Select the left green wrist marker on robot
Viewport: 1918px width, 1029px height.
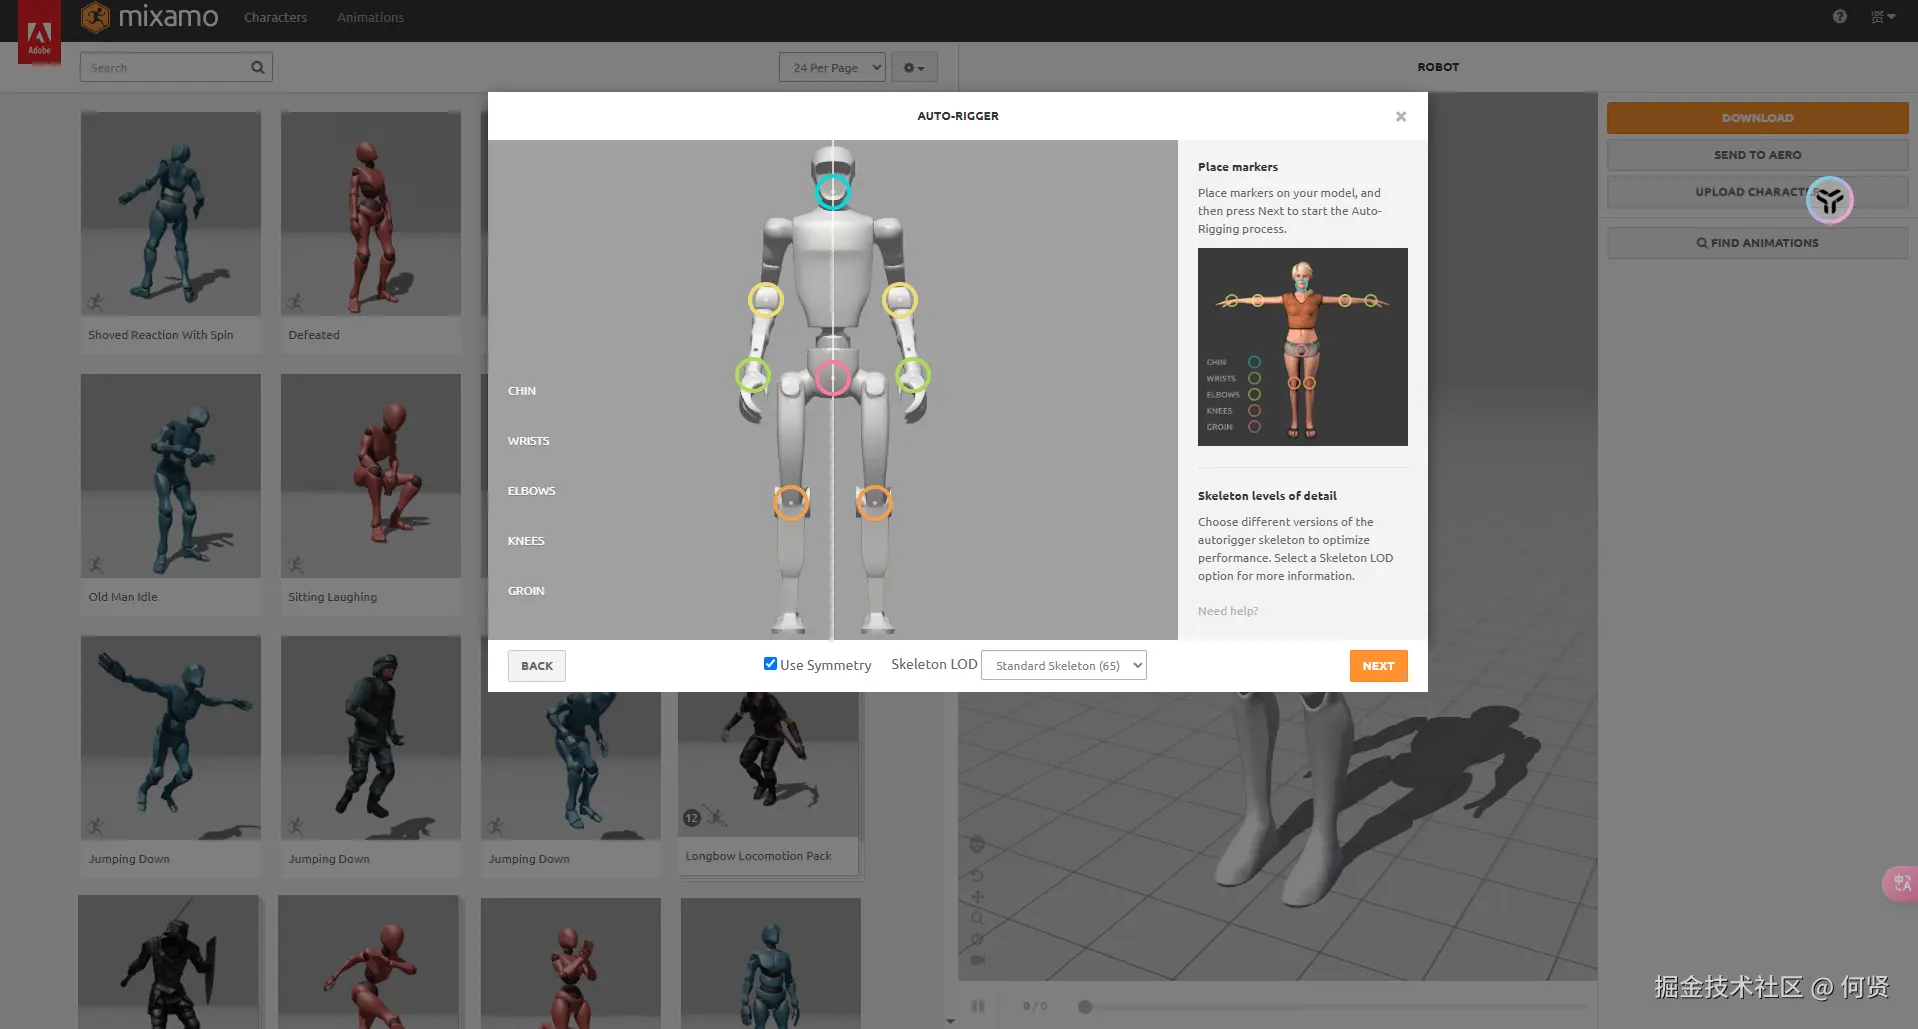[753, 375]
